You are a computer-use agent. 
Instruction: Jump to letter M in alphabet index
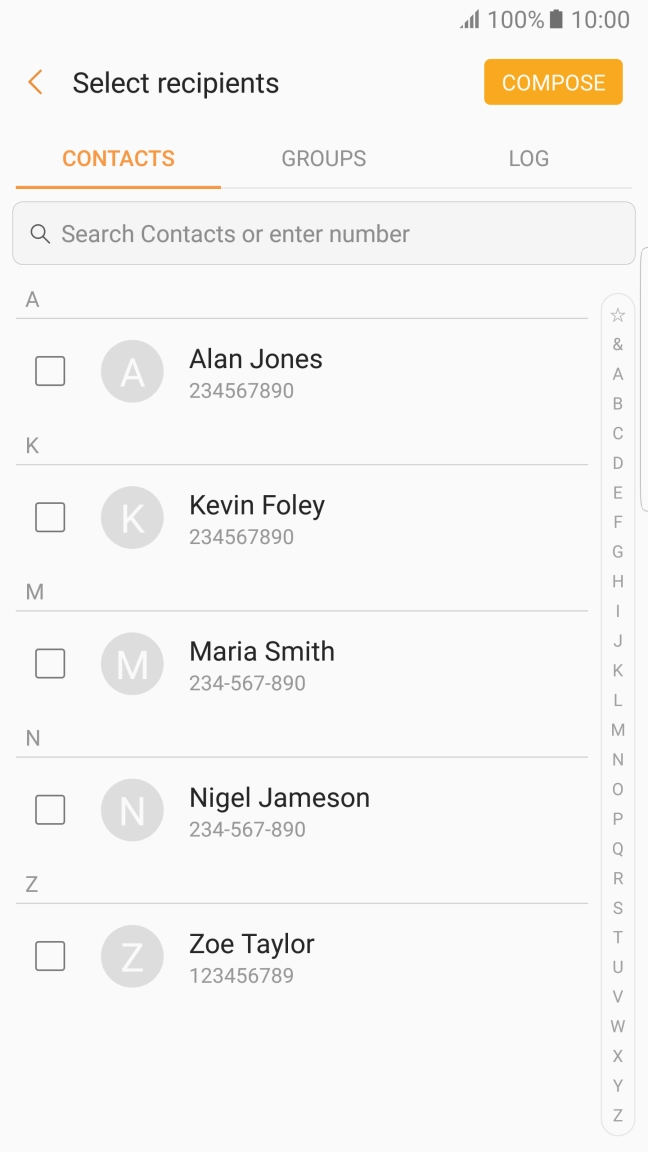(x=617, y=729)
